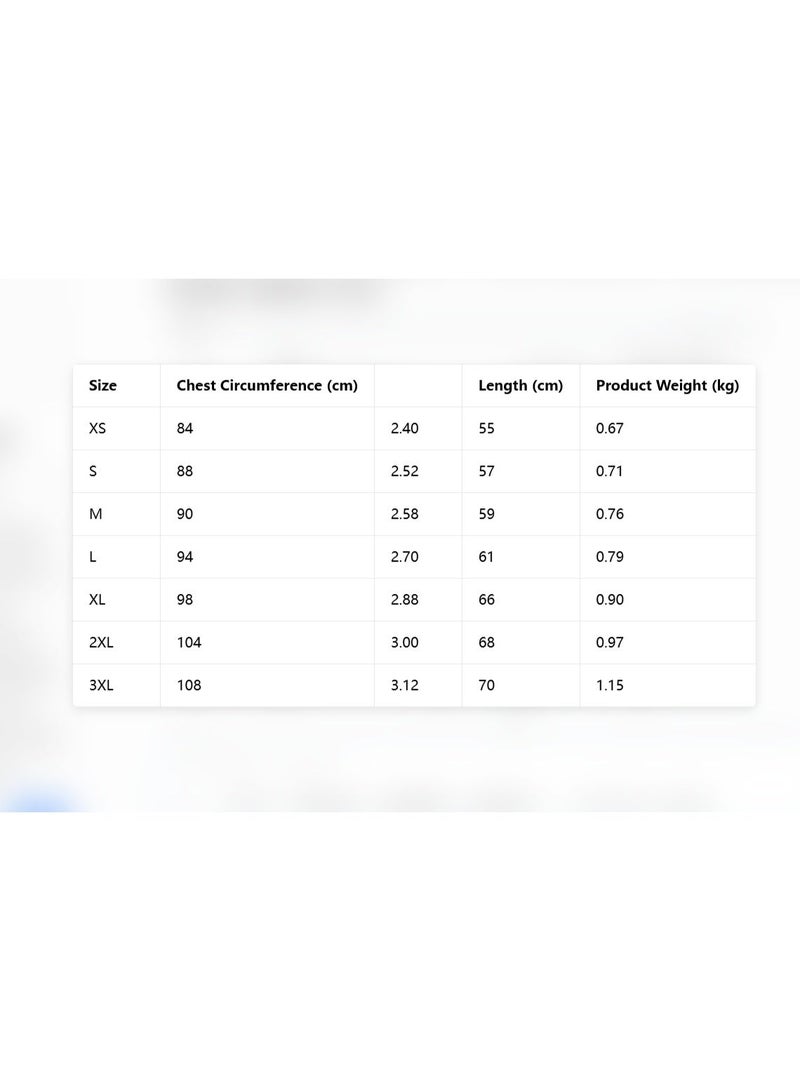
Task: Click the Chest Circumference (cm) header
Action: (x=267, y=385)
